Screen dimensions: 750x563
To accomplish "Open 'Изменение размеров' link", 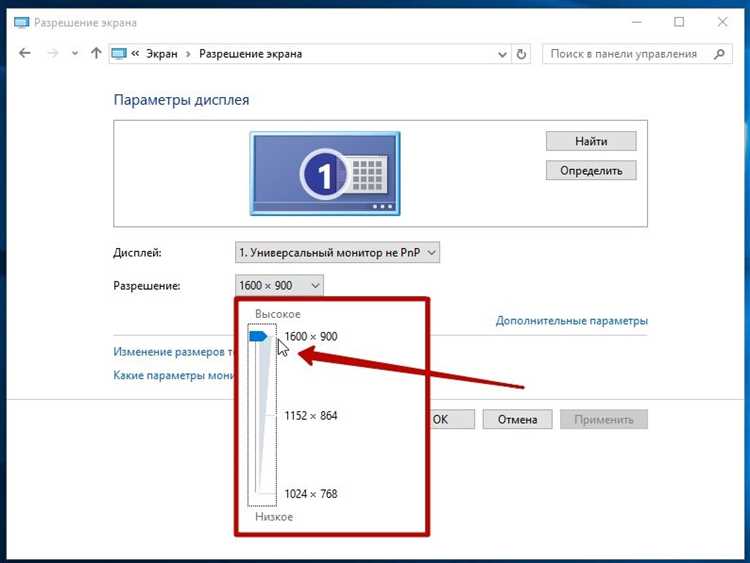I will point(174,352).
